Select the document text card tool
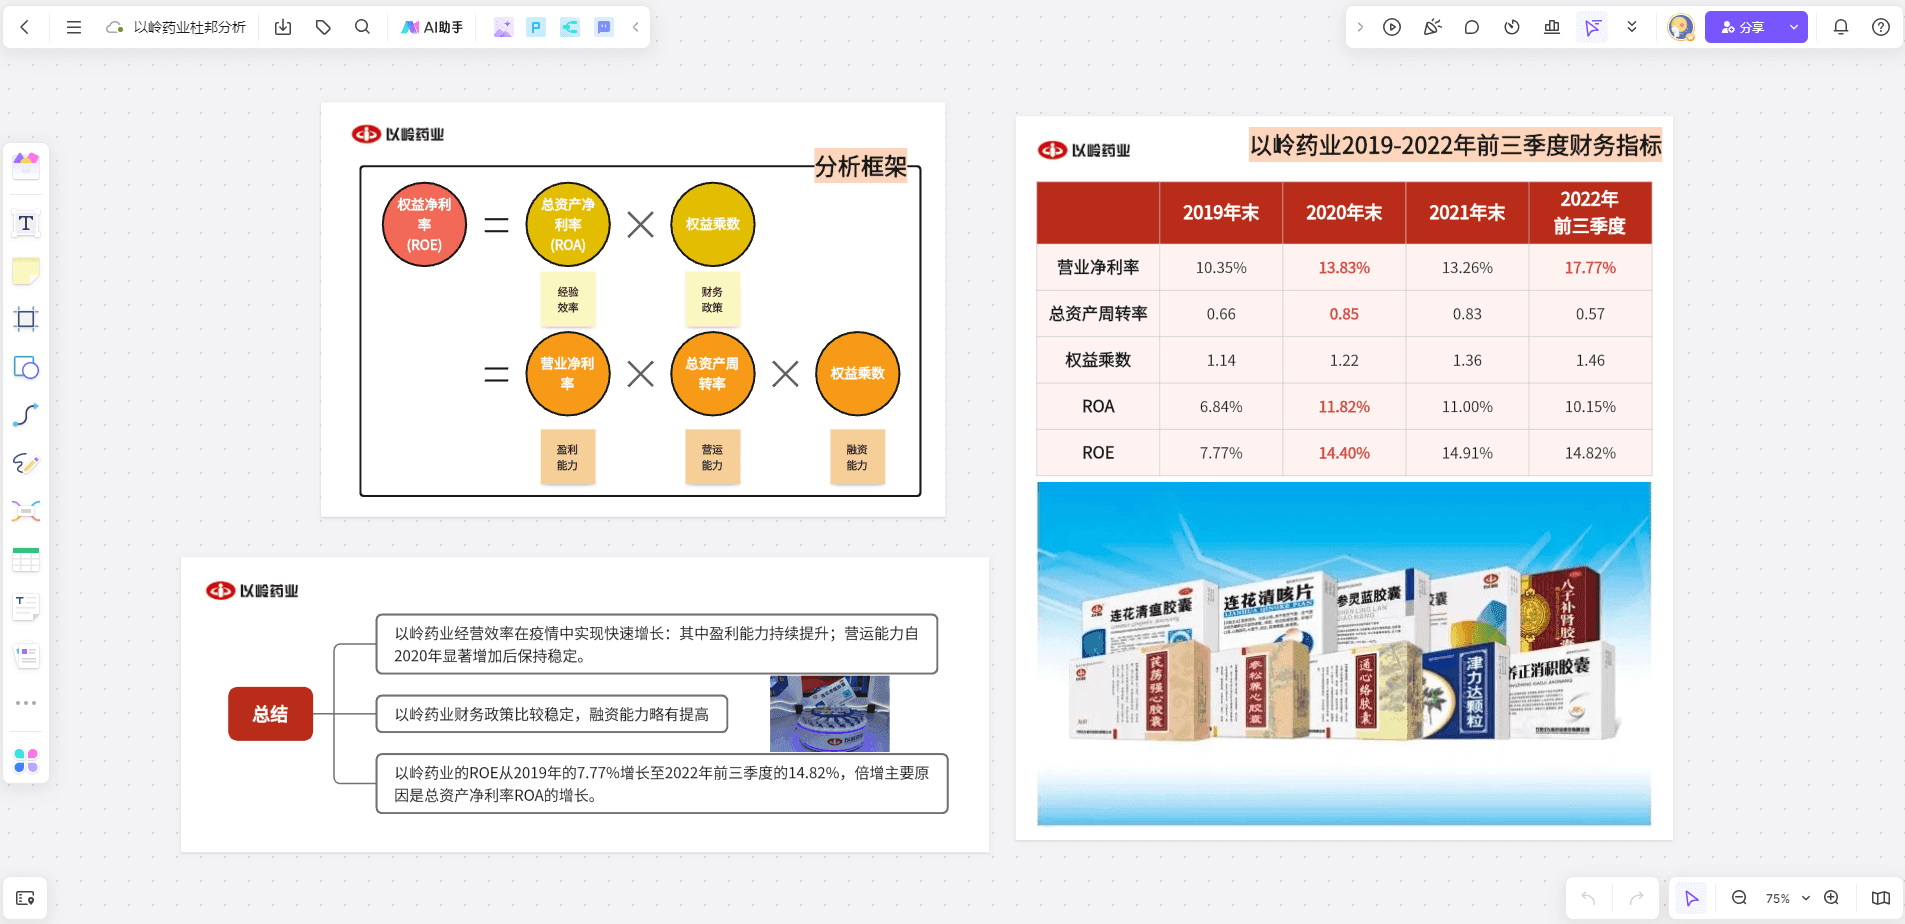This screenshot has height=924, width=1905. [x=26, y=607]
